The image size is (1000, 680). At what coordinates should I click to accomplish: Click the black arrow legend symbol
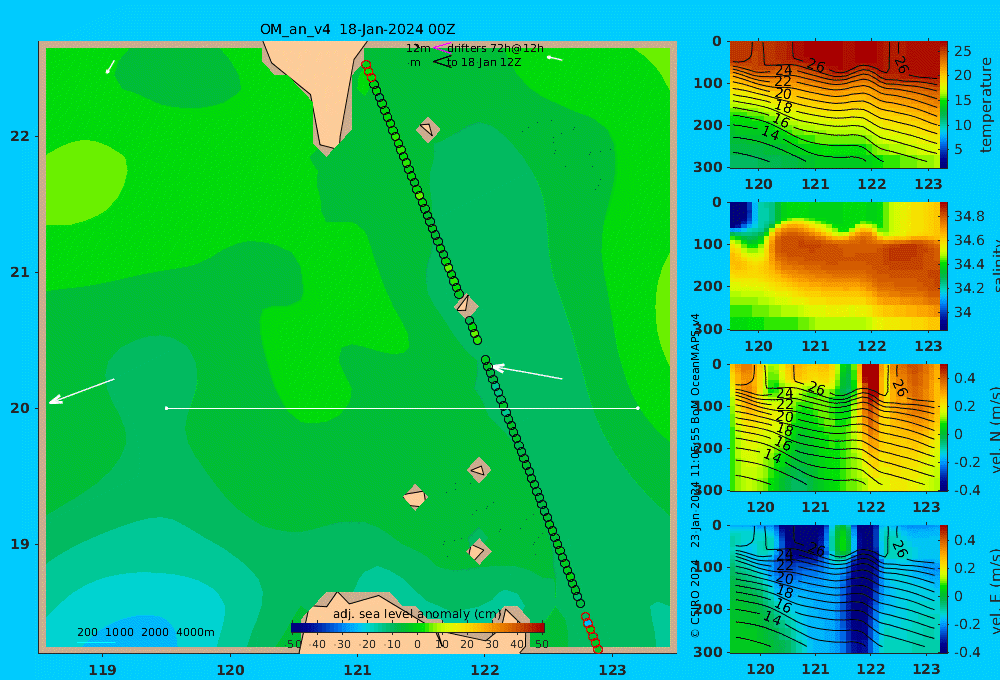click(441, 62)
